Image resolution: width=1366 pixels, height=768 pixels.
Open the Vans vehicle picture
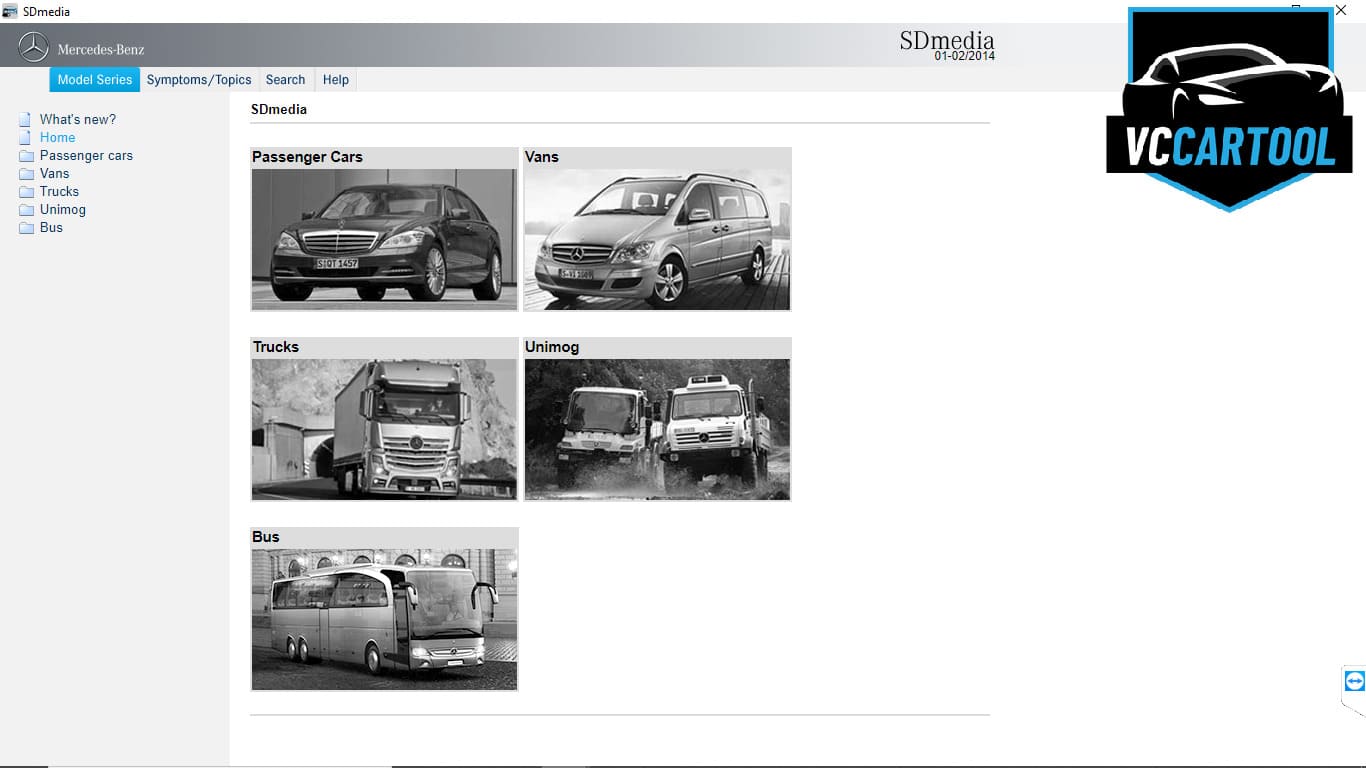tap(657, 239)
